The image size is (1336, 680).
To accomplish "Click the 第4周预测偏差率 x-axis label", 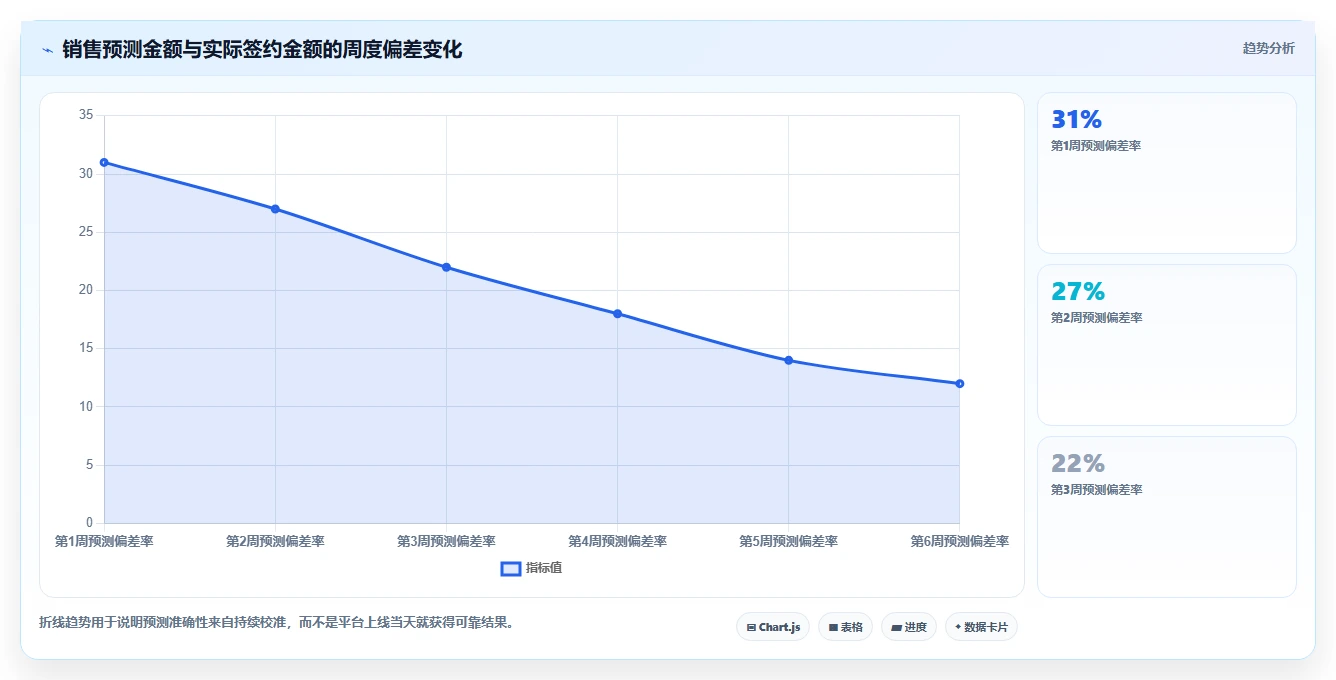I will tap(617, 541).
